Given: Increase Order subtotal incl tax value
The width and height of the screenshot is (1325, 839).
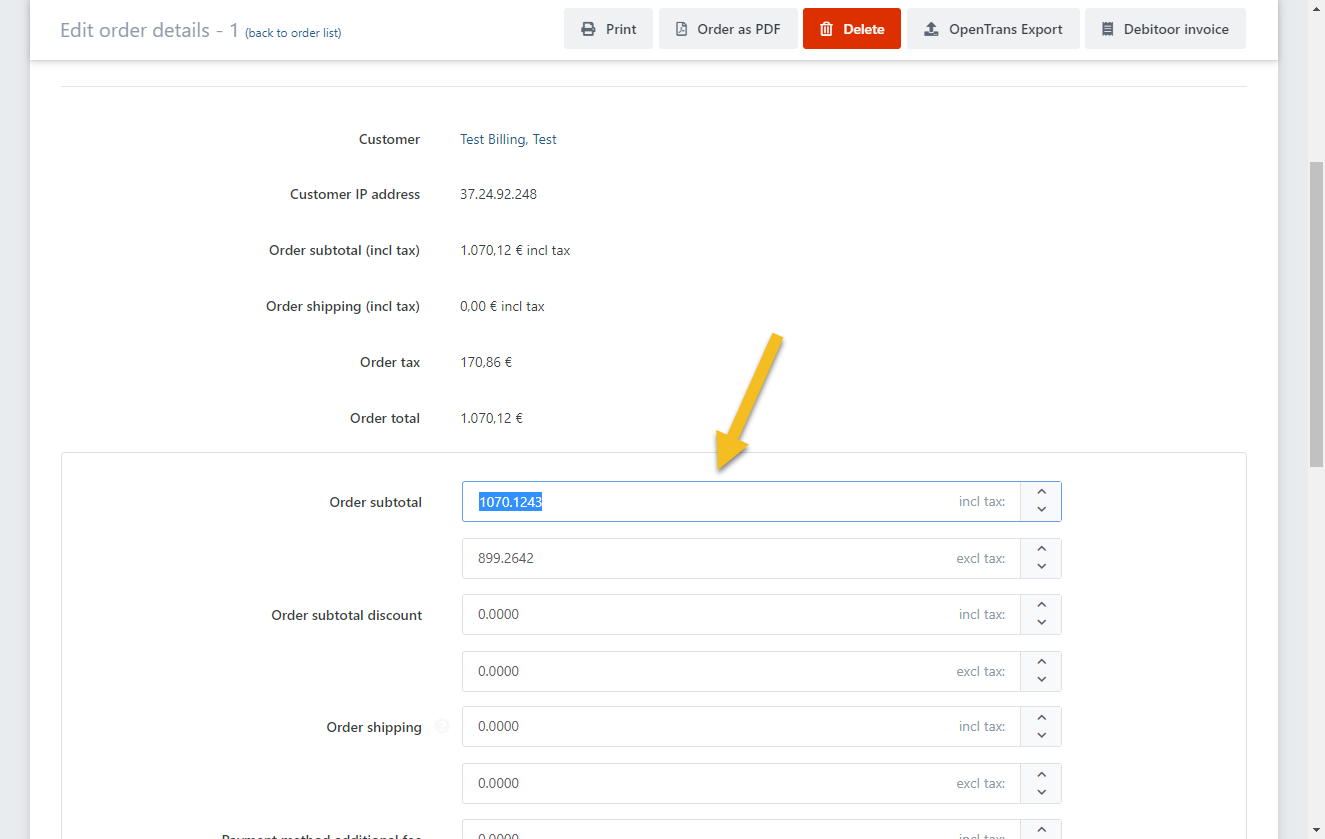Looking at the screenshot, I should pos(1041,492).
